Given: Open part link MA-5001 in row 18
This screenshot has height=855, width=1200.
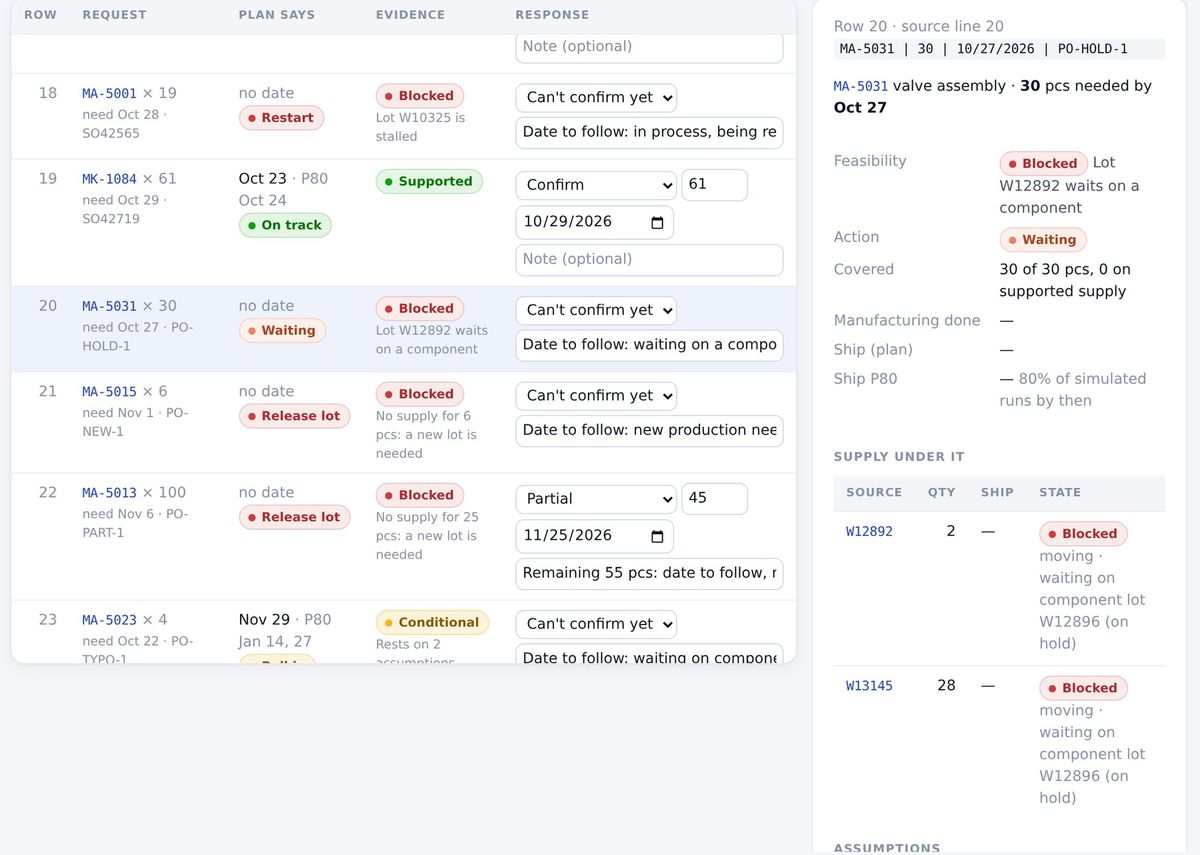Looking at the screenshot, I should pyautogui.click(x=109, y=93).
